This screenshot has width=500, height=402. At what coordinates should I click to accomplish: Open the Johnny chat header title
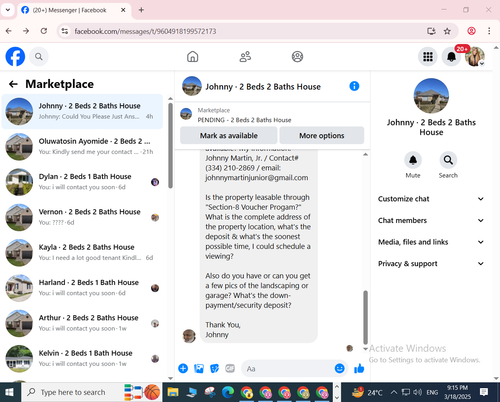(263, 87)
